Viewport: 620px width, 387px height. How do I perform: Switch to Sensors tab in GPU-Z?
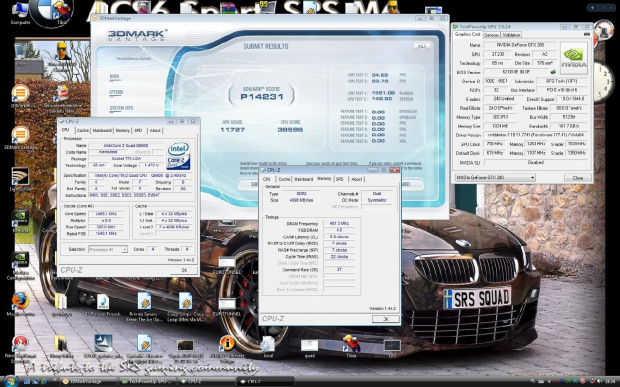(491, 35)
